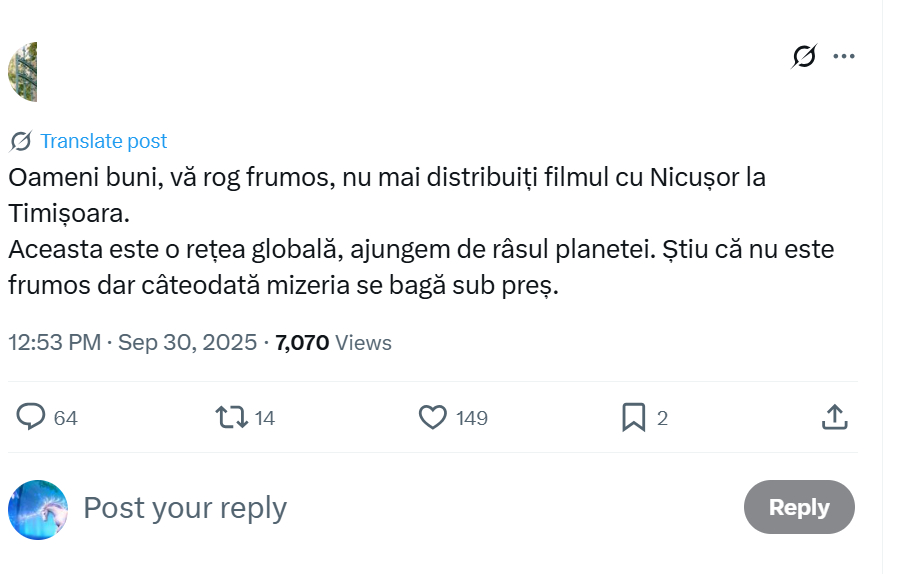Click the Romanian post text body
This screenshot has width=913, height=574.
click(x=400, y=232)
